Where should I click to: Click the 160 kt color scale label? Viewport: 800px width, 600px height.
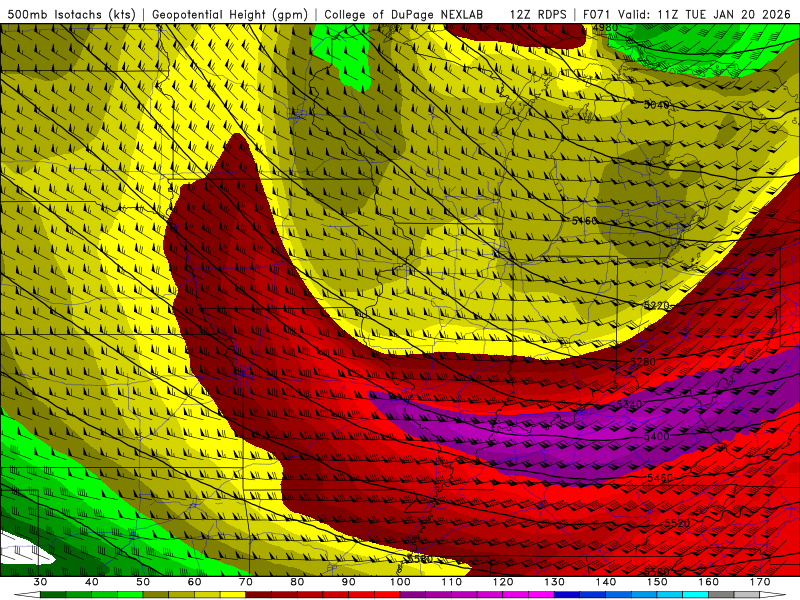tap(709, 582)
